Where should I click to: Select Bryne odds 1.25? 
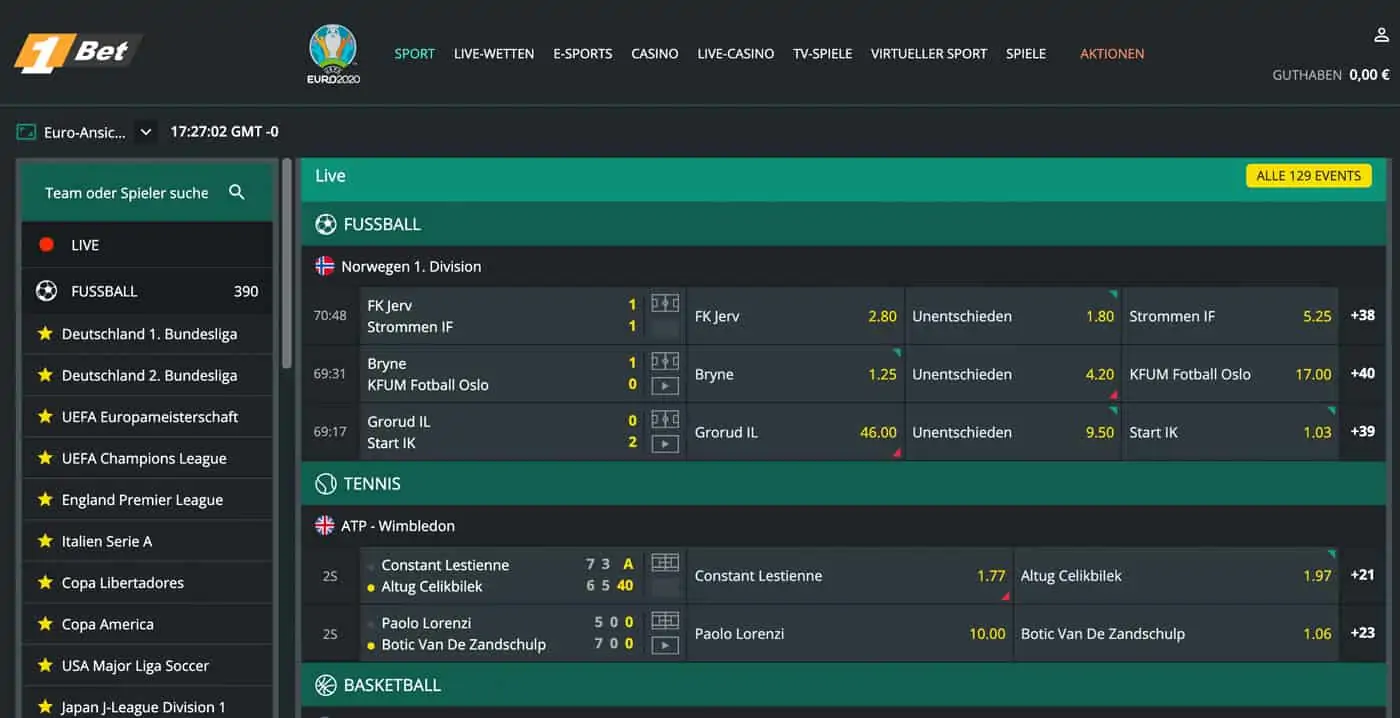pyautogui.click(x=796, y=374)
